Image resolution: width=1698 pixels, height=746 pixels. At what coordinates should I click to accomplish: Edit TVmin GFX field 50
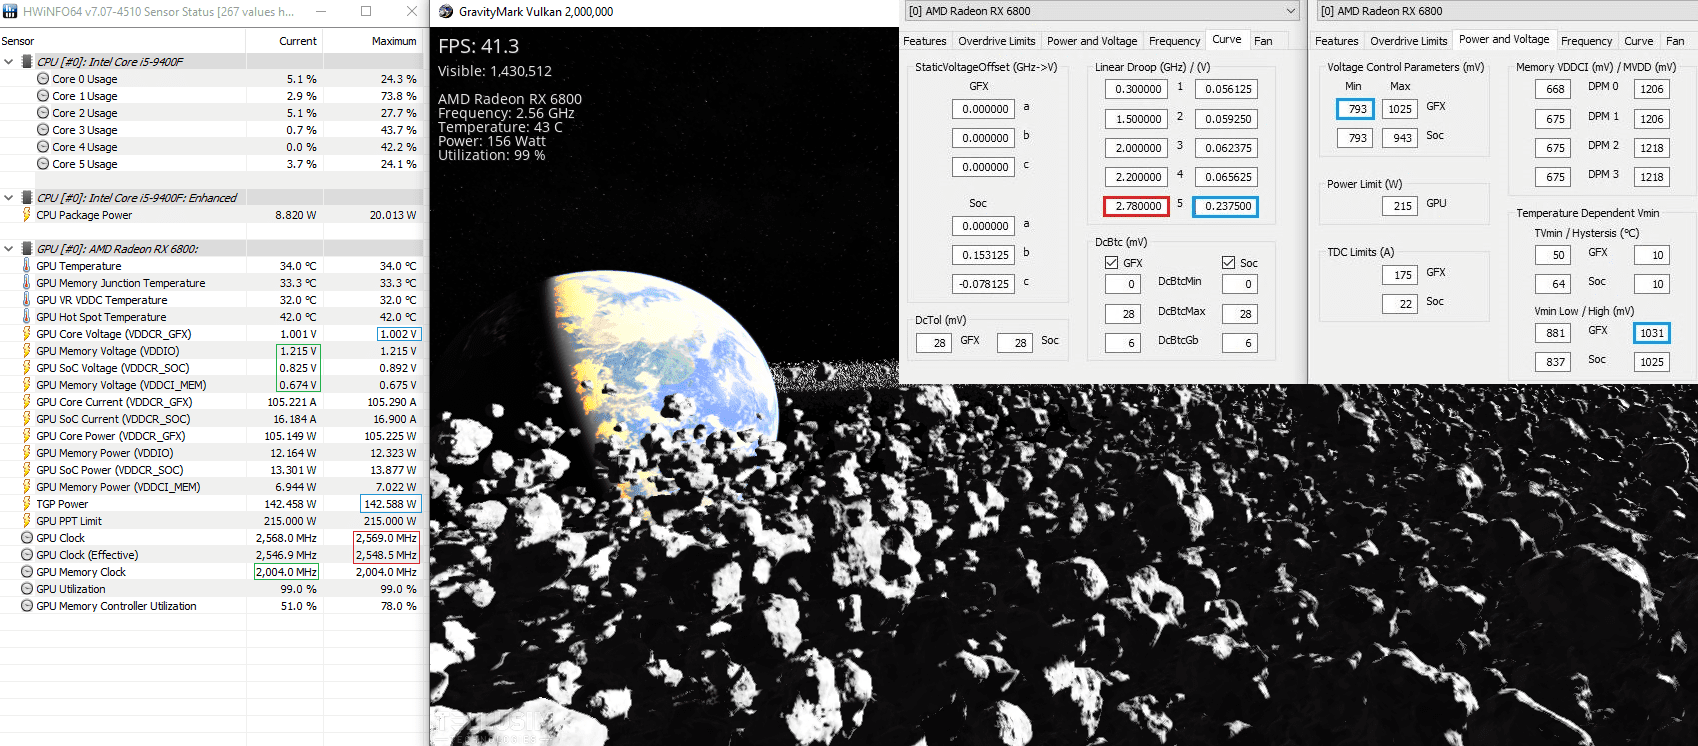tap(1552, 255)
